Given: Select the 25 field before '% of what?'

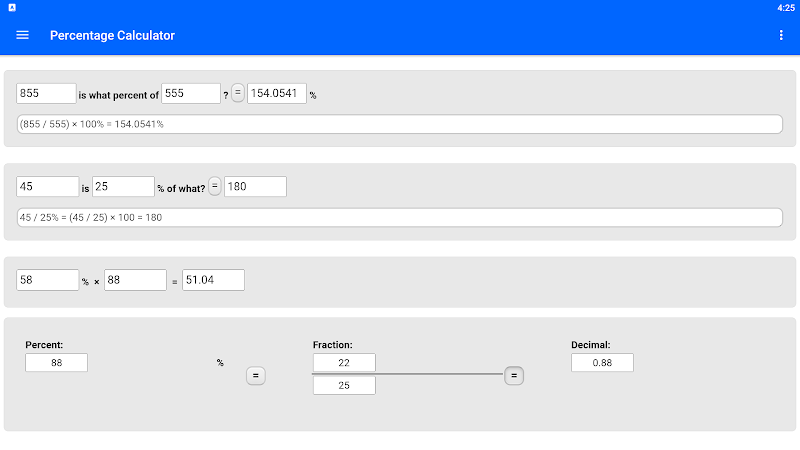Looking at the screenshot, I should [123, 187].
